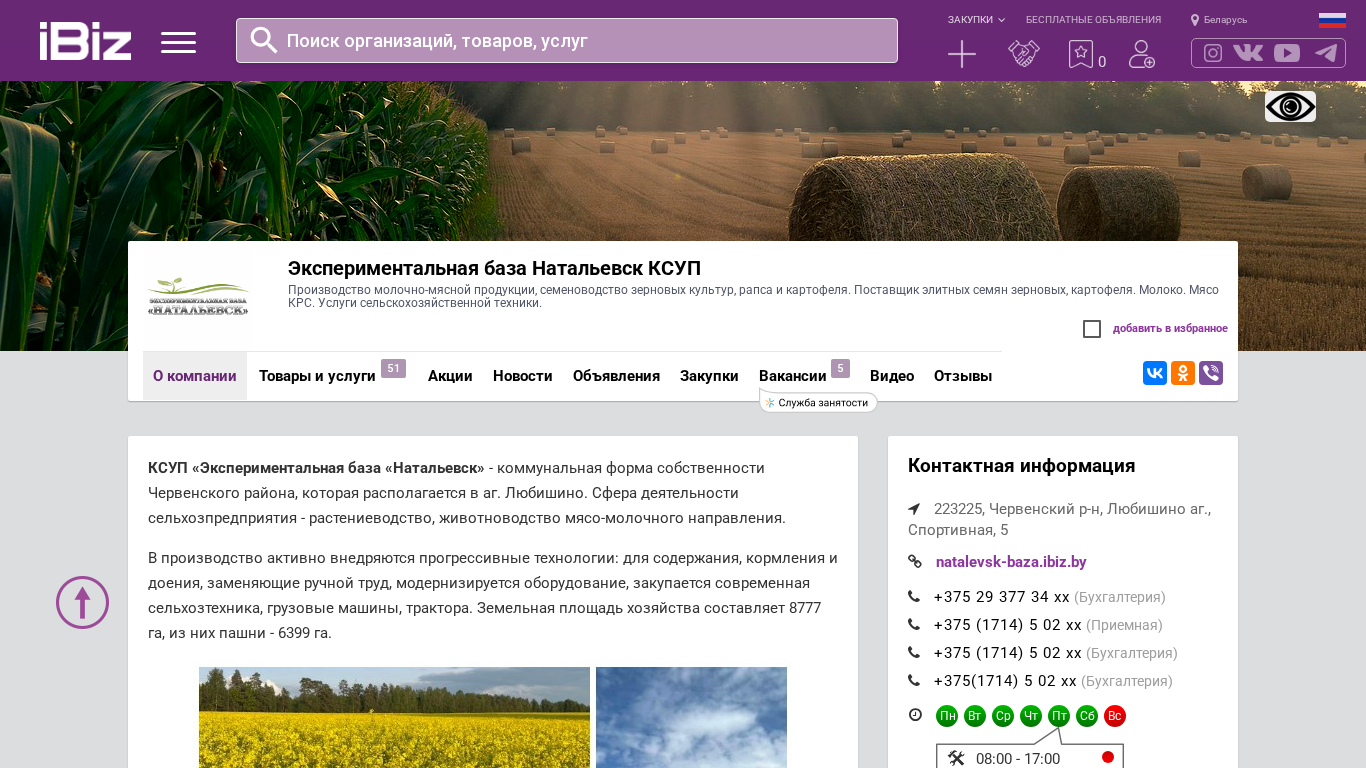Click the plus add icon in header
Image resolution: width=1366 pixels, height=768 pixels.
tap(962, 54)
